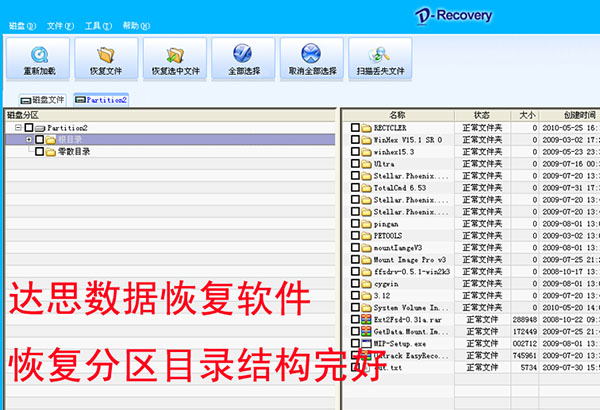Tick the checkbox of the highlighted root directory
Screen dimensions: 600x410
click(39, 139)
